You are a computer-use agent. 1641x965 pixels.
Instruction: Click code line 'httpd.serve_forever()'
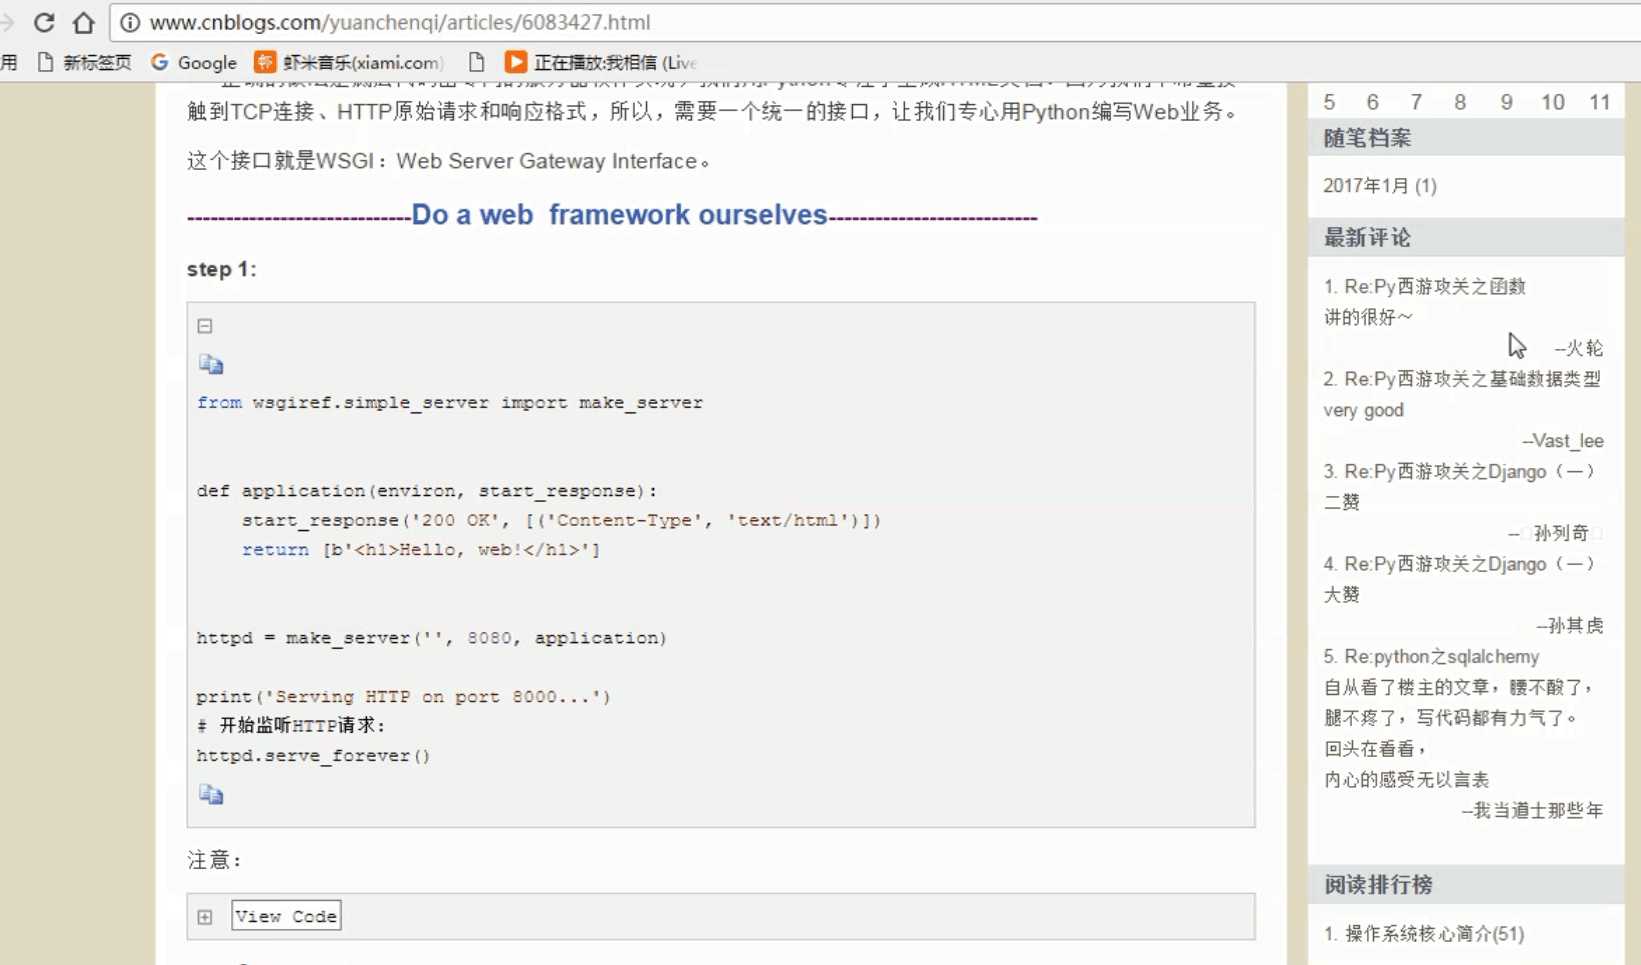click(313, 756)
